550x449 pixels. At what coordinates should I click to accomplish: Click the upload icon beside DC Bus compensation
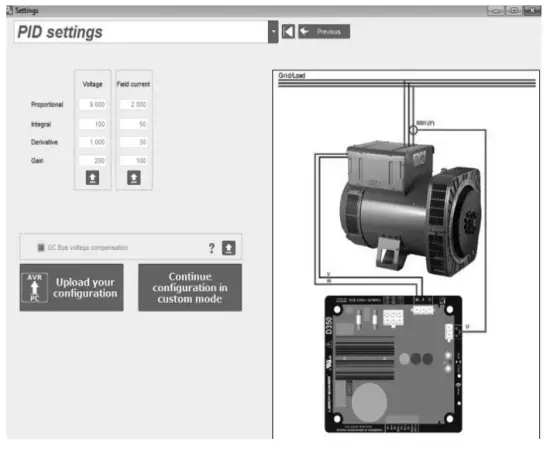229,248
